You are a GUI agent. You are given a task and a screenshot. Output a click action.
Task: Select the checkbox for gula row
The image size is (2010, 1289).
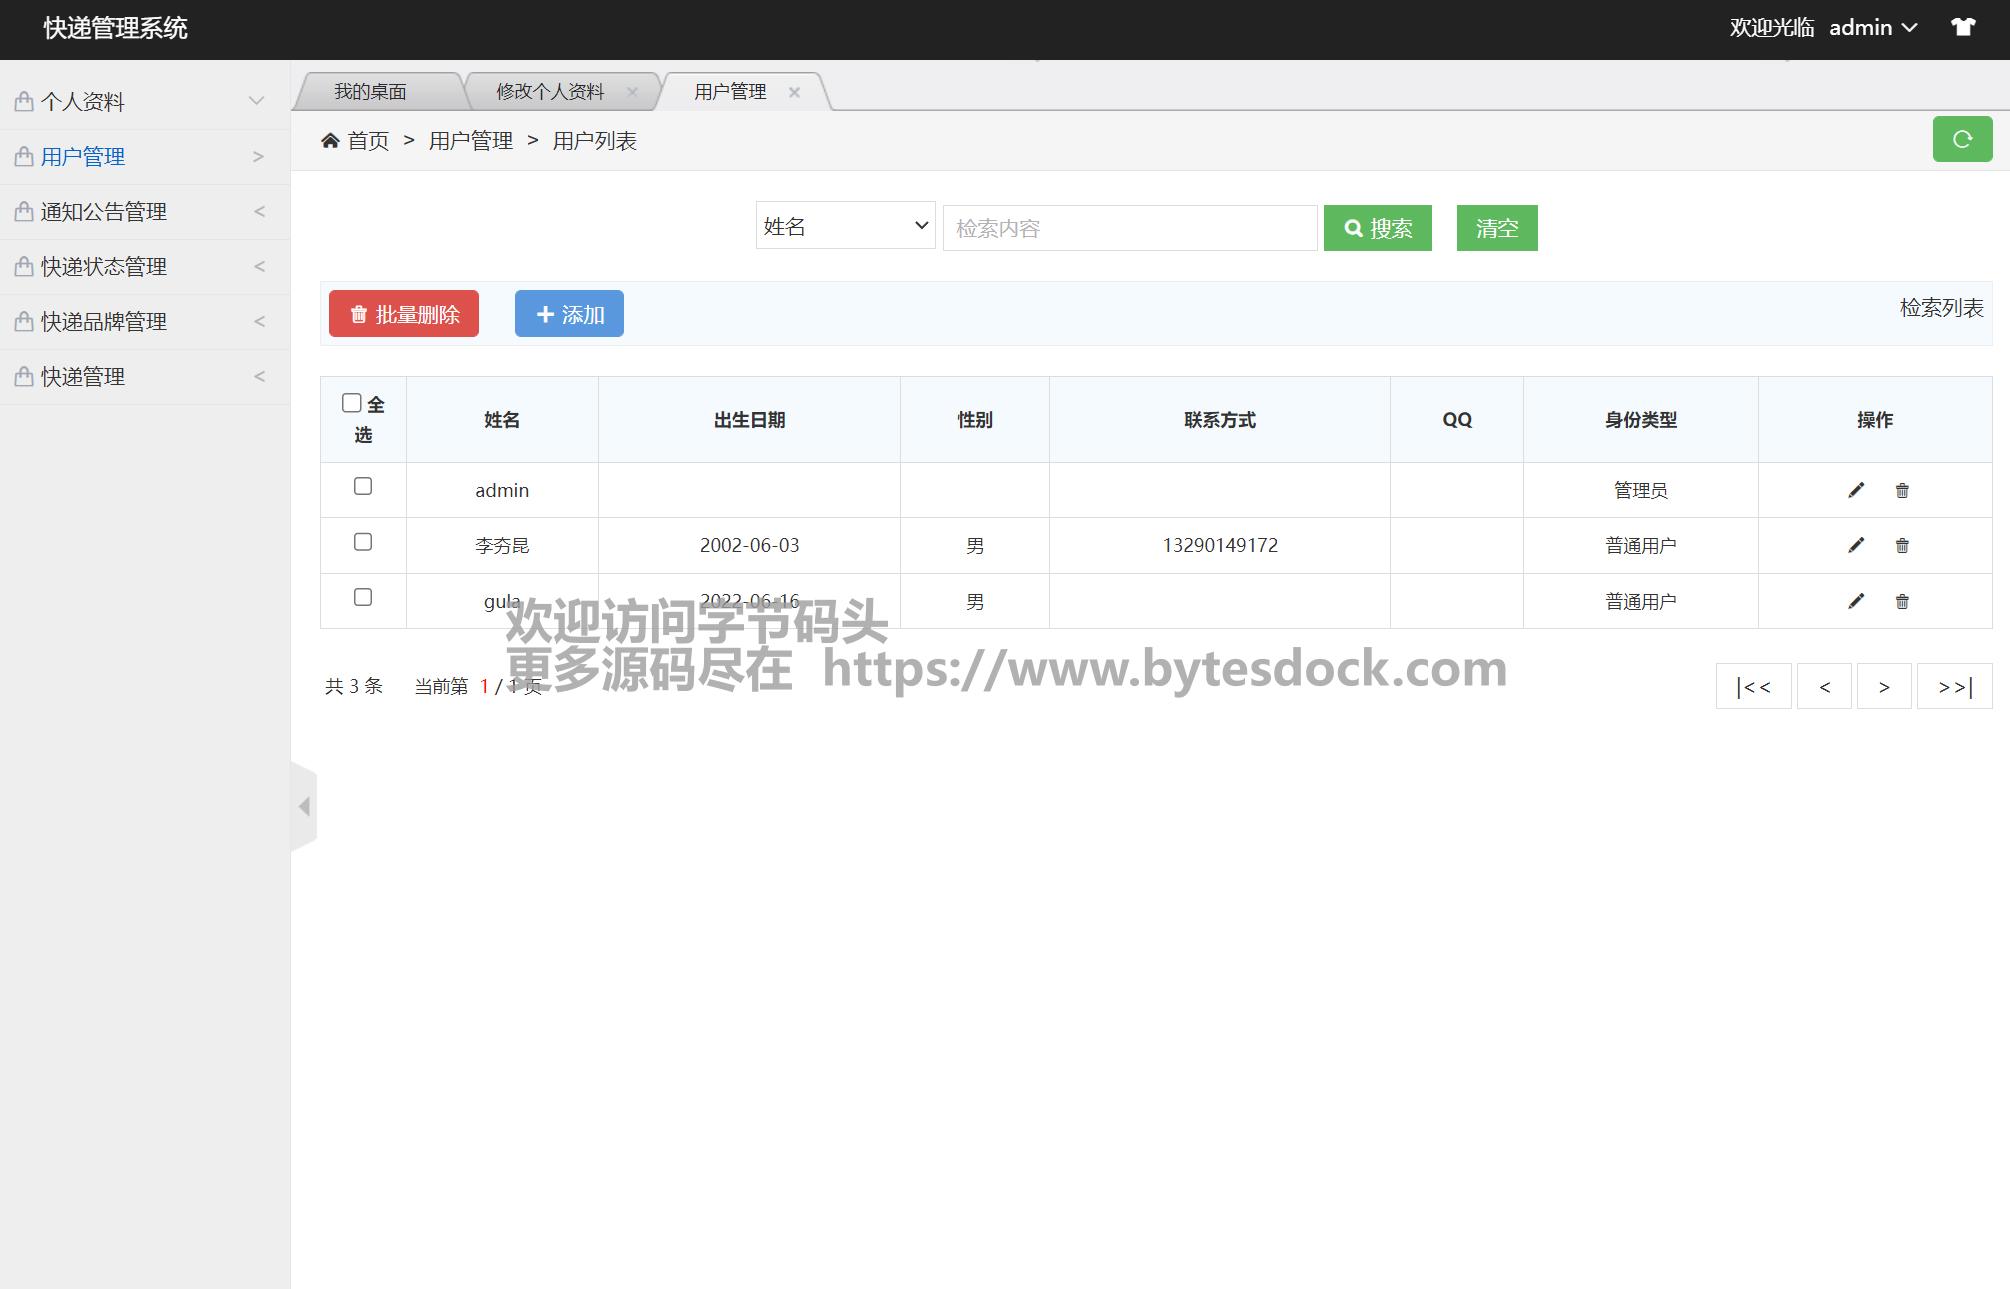click(363, 597)
